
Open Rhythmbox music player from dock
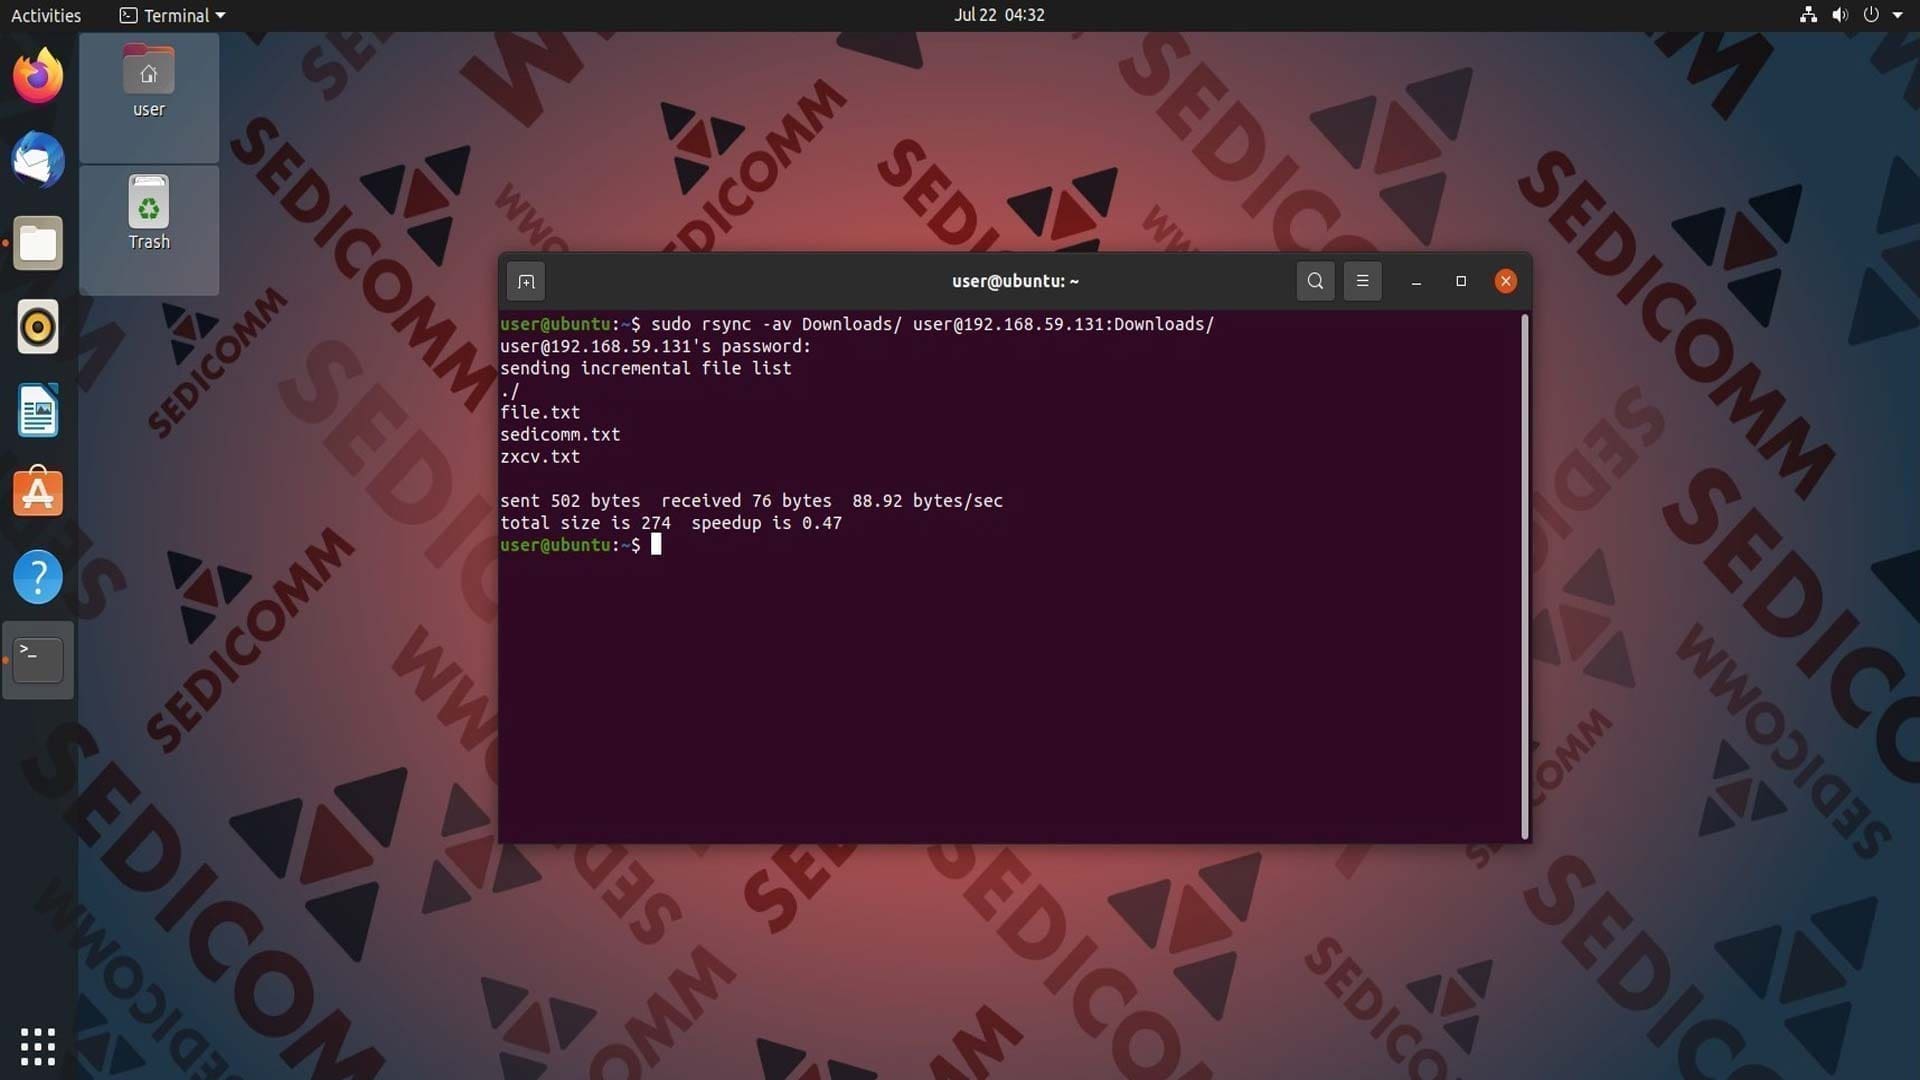[38, 327]
